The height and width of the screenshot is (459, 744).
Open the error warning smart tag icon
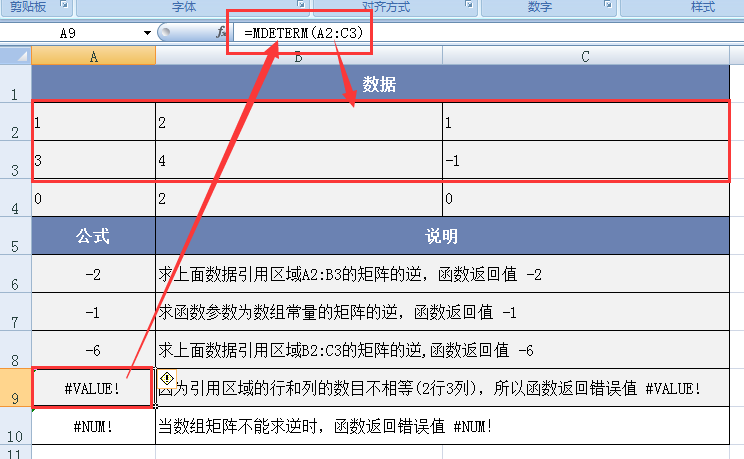pyautogui.click(x=167, y=378)
